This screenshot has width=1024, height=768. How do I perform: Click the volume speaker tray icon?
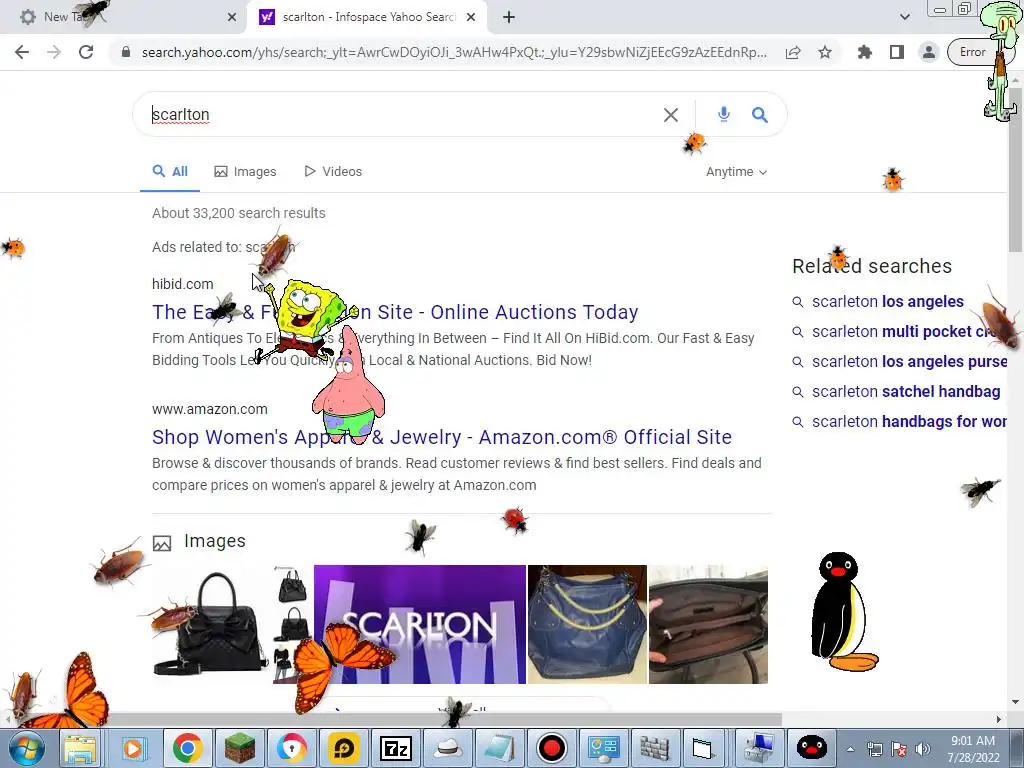click(922, 750)
